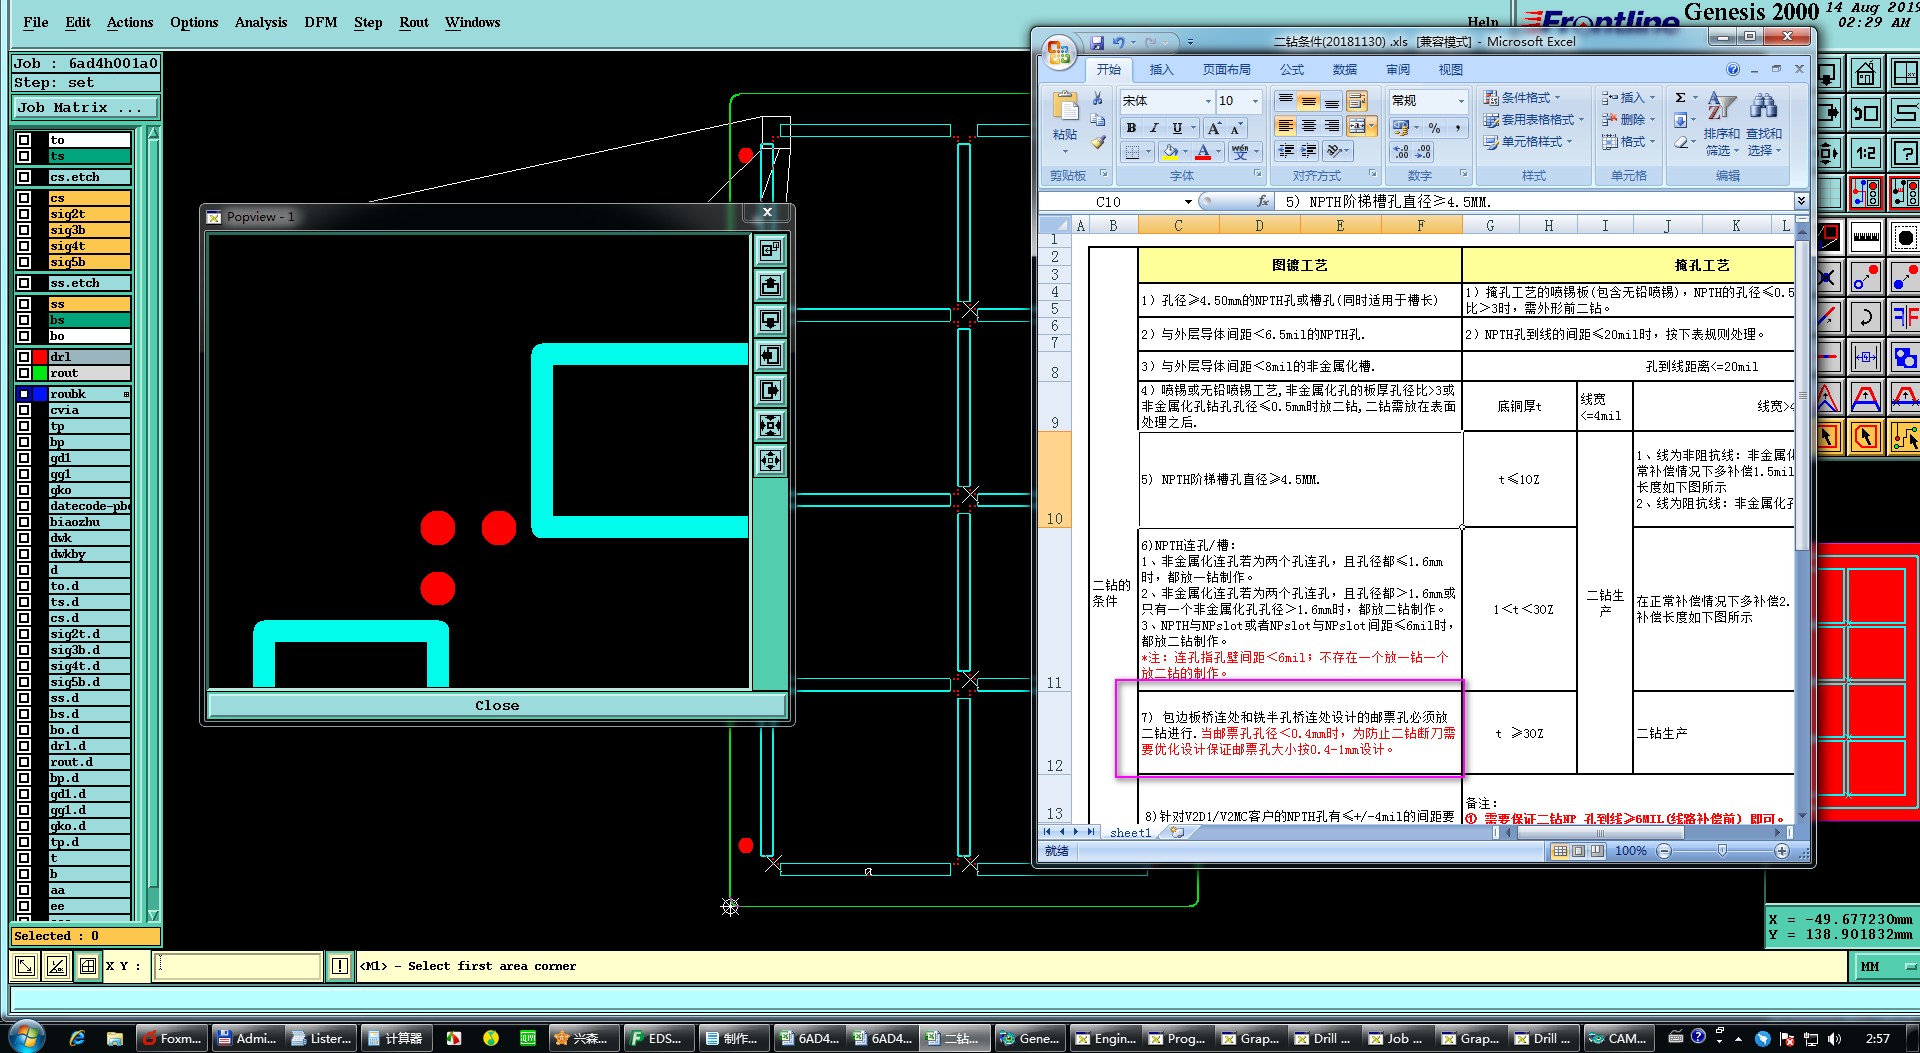Image resolution: width=1920 pixels, height=1053 pixels.
Task: Open the 排序和筛选 sort and filter dropdown
Action: pos(1722,124)
